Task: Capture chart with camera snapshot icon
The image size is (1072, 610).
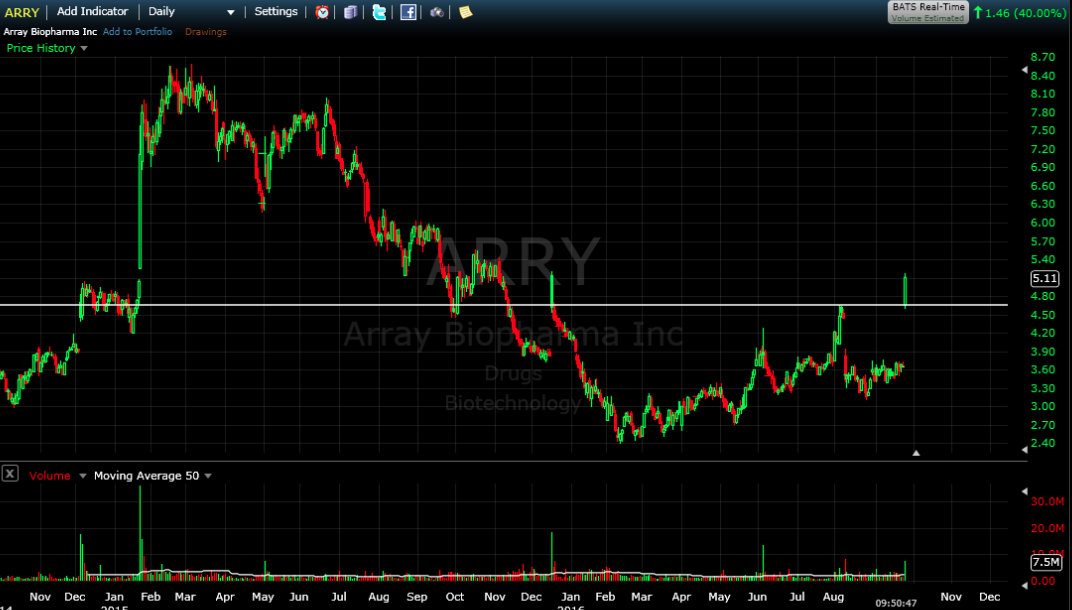Action: [x=437, y=12]
